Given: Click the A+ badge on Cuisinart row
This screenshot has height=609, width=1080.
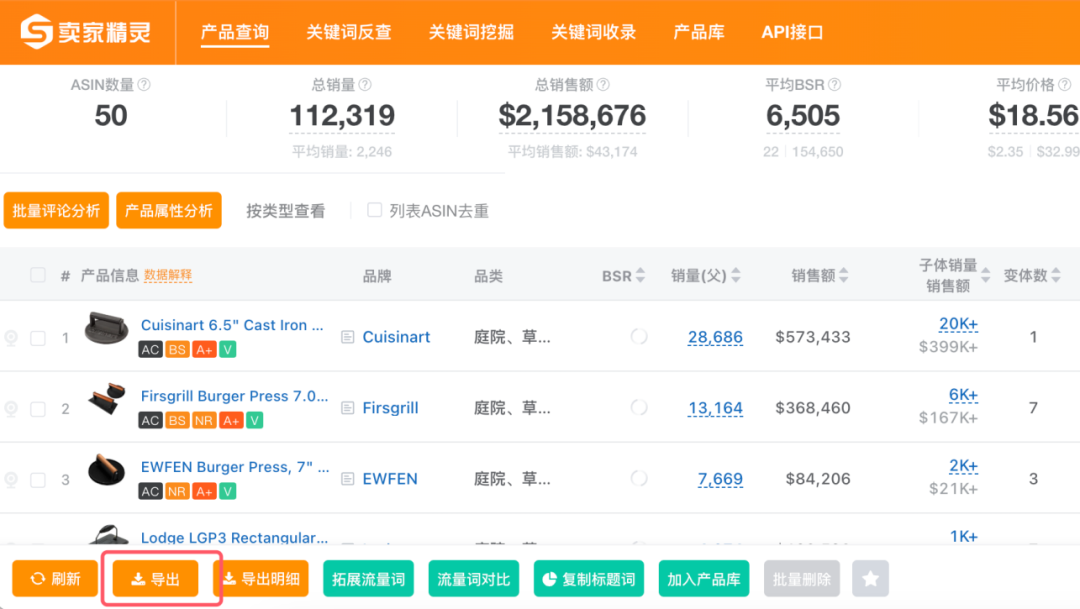Looking at the screenshot, I should (x=204, y=349).
